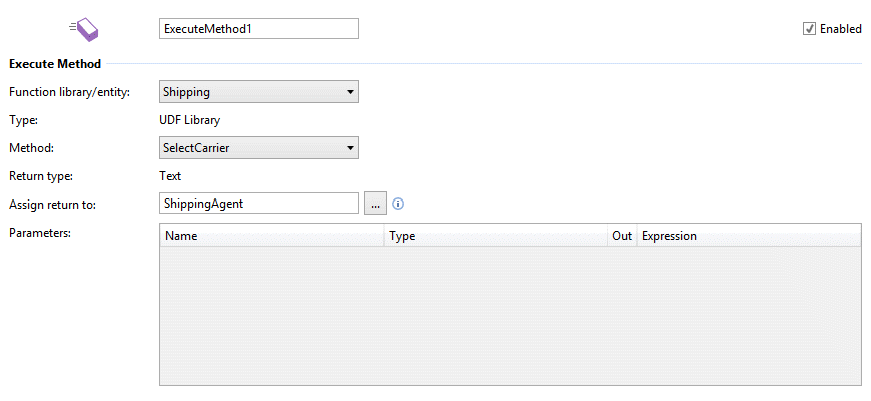This screenshot has width=871, height=401.
Task: Click the Expression column header
Action: click(748, 237)
